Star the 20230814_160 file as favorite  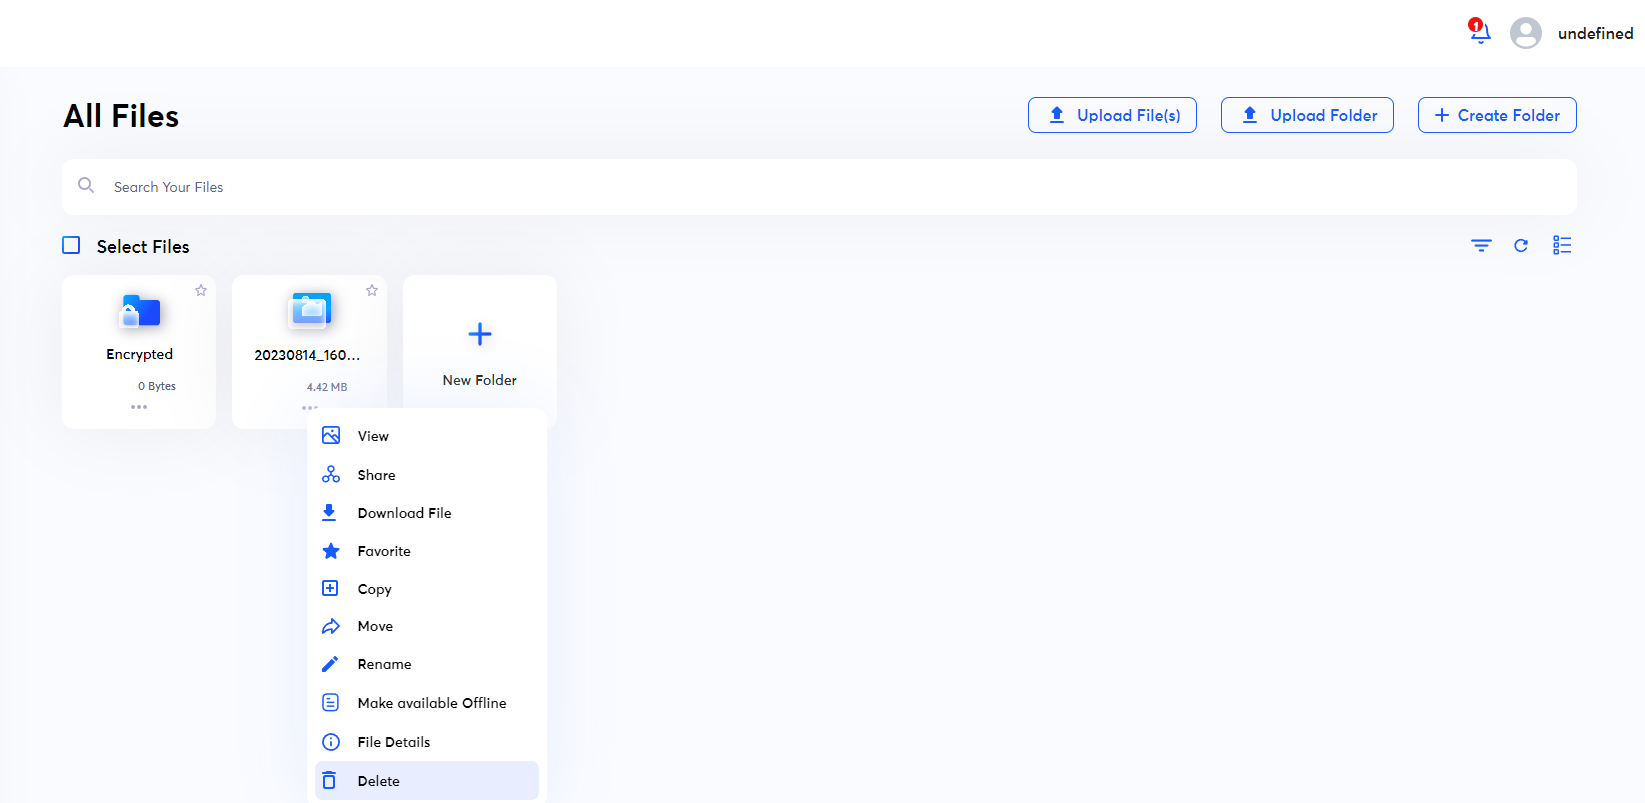pyautogui.click(x=372, y=290)
